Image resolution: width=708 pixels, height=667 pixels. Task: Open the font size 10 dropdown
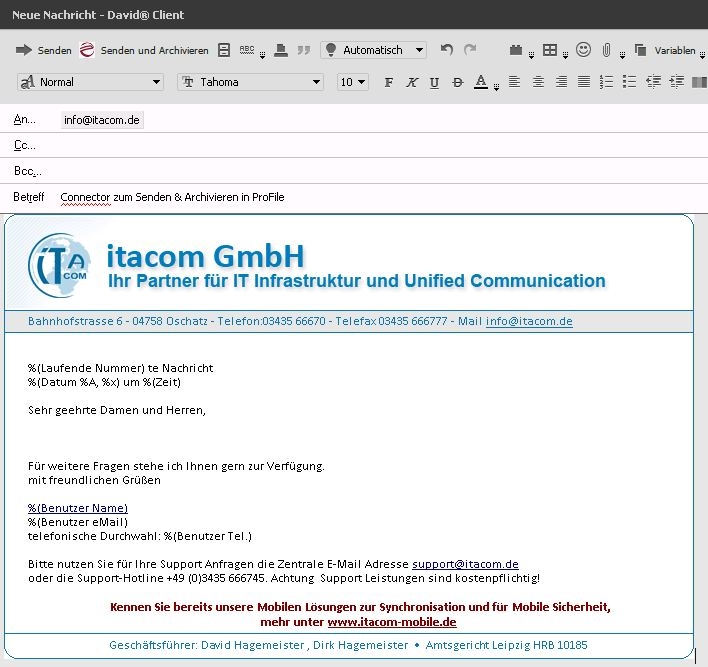tap(353, 82)
